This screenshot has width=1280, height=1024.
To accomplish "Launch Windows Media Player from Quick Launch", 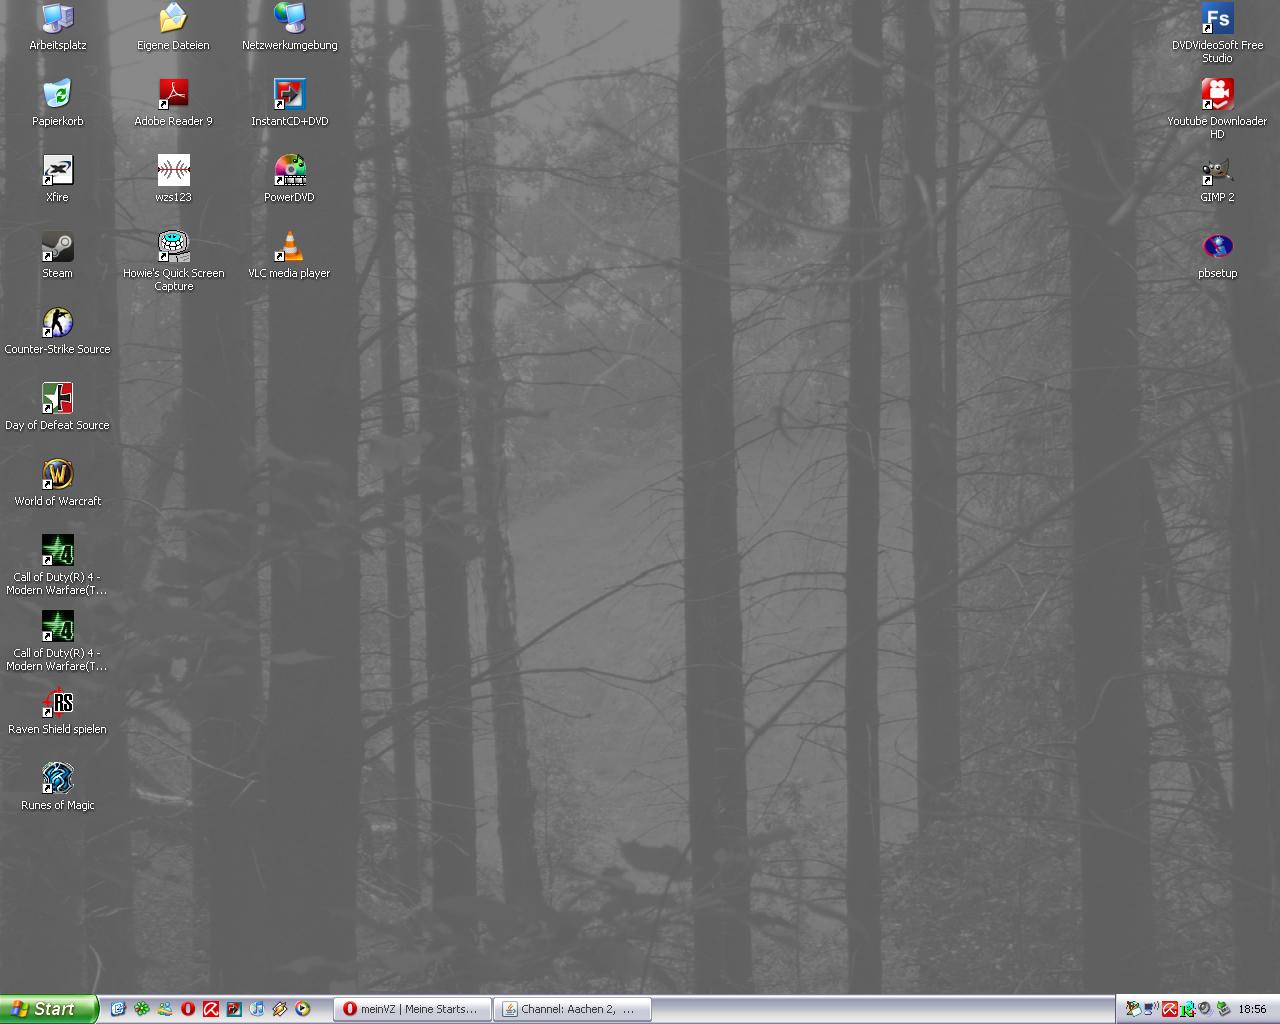I will [x=302, y=1009].
